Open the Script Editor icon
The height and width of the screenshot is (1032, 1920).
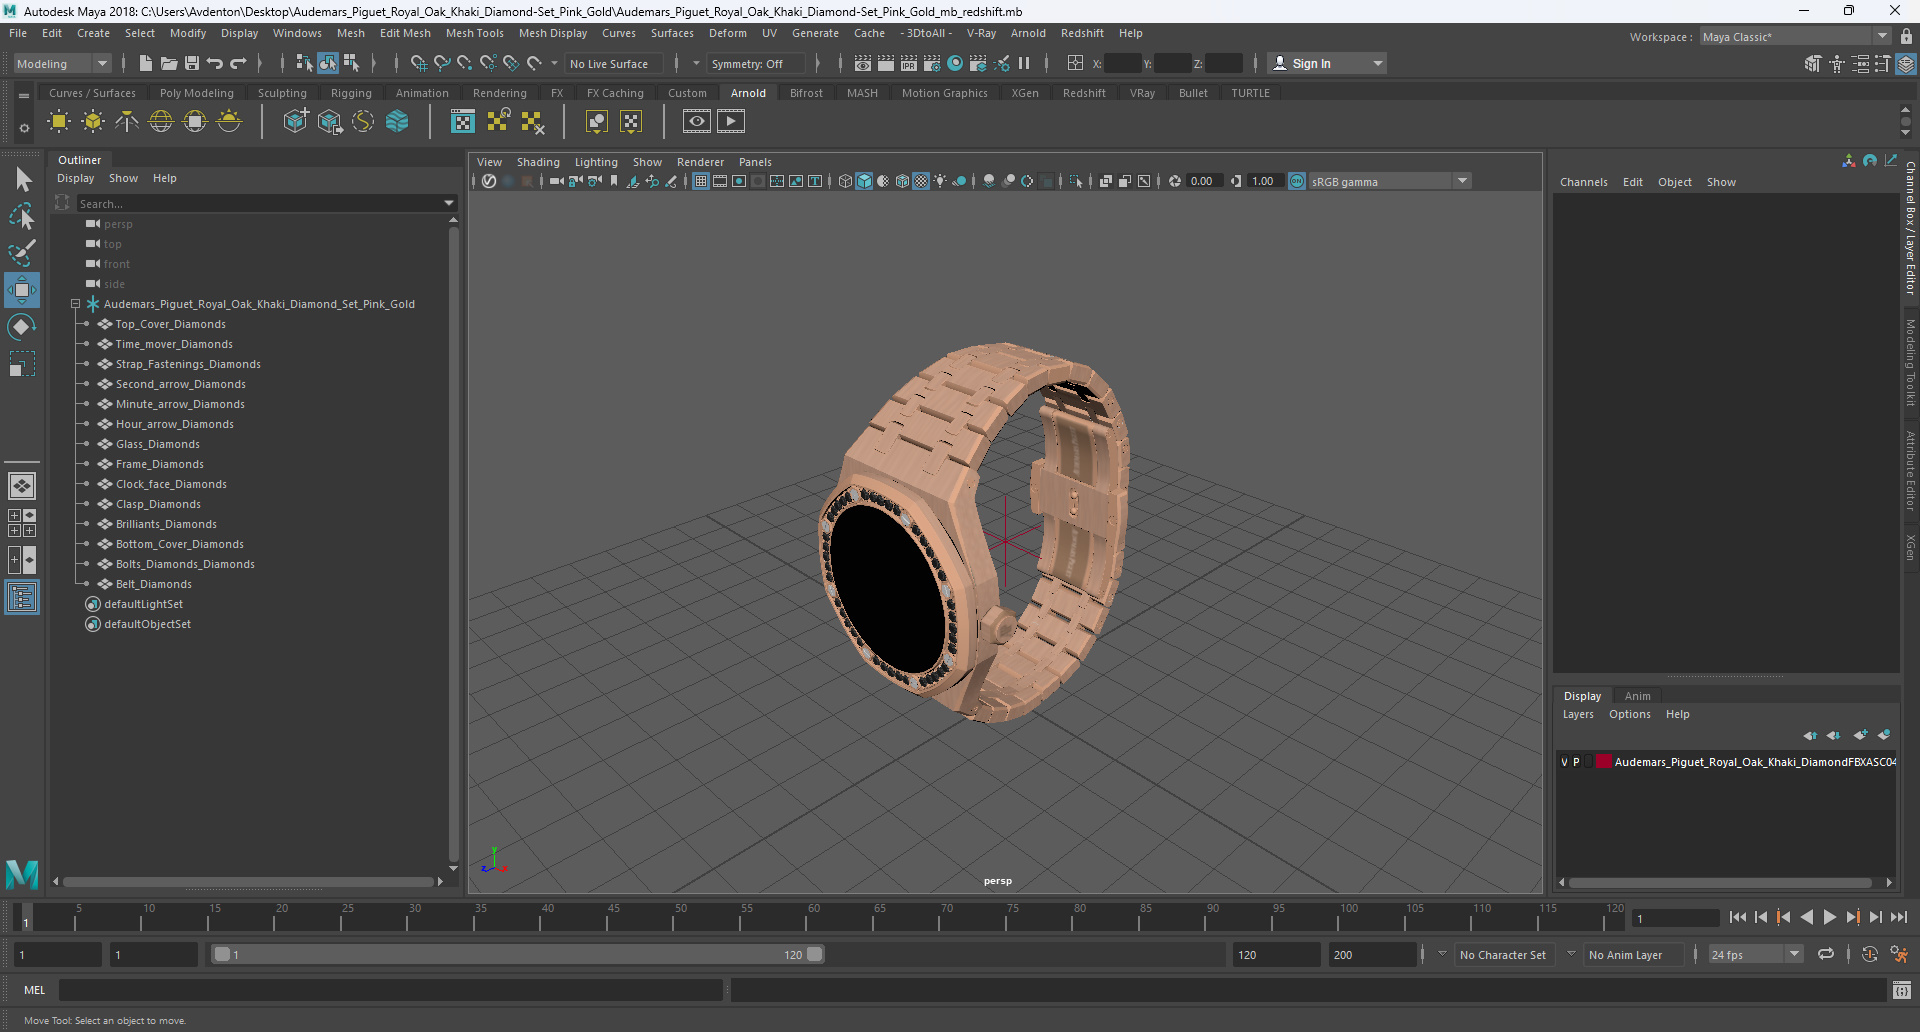point(1902,990)
